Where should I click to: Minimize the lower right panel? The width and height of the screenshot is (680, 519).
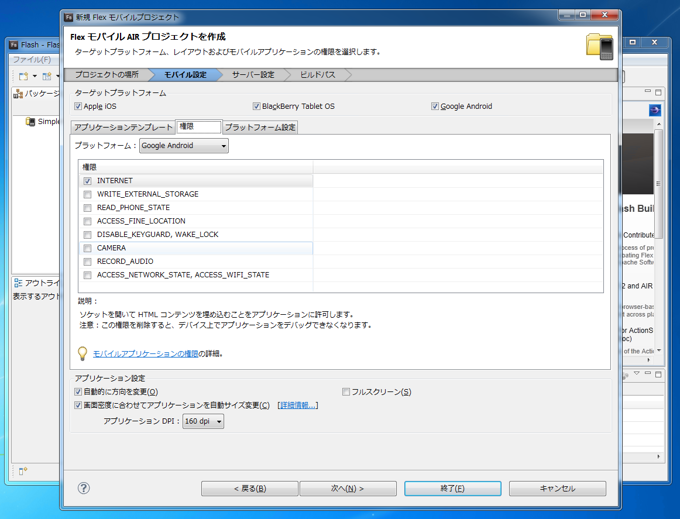pyautogui.click(x=648, y=373)
